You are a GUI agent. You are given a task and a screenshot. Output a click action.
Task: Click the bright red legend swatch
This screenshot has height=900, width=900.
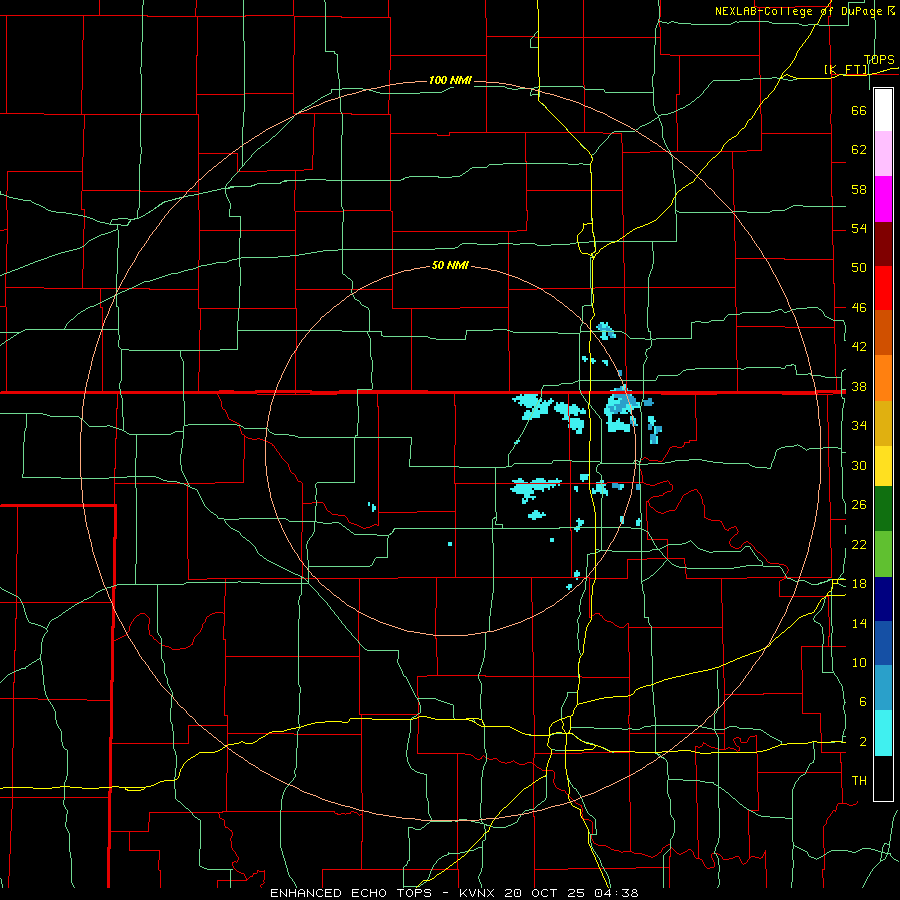883,288
